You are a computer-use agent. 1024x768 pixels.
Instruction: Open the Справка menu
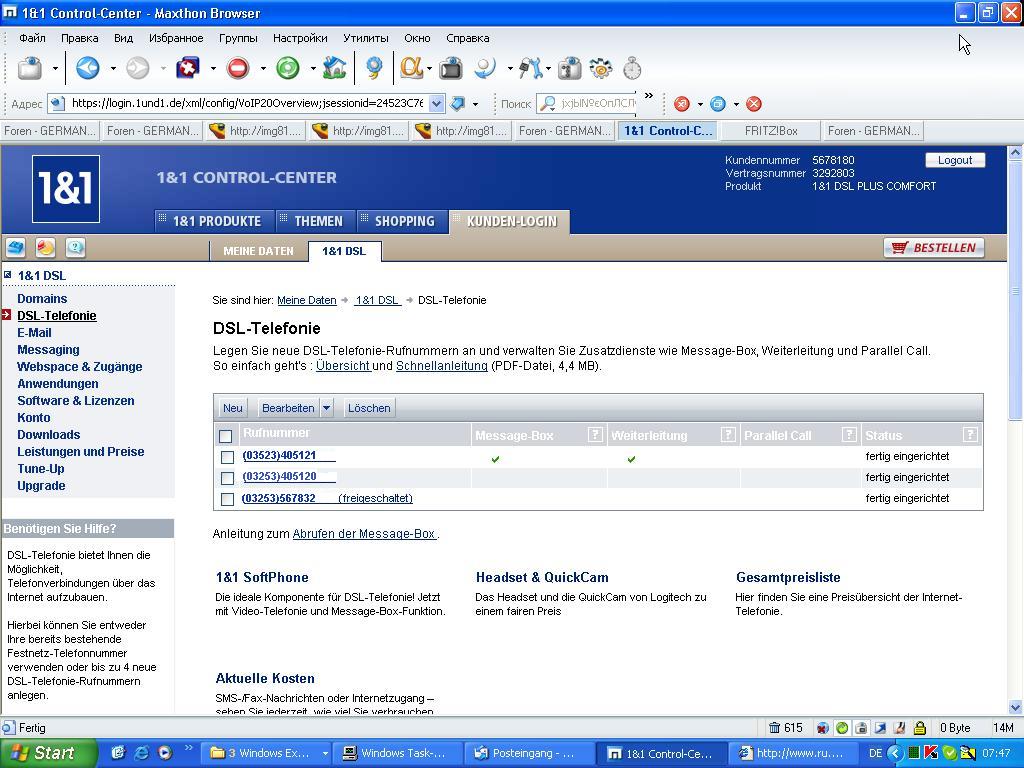point(468,38)
